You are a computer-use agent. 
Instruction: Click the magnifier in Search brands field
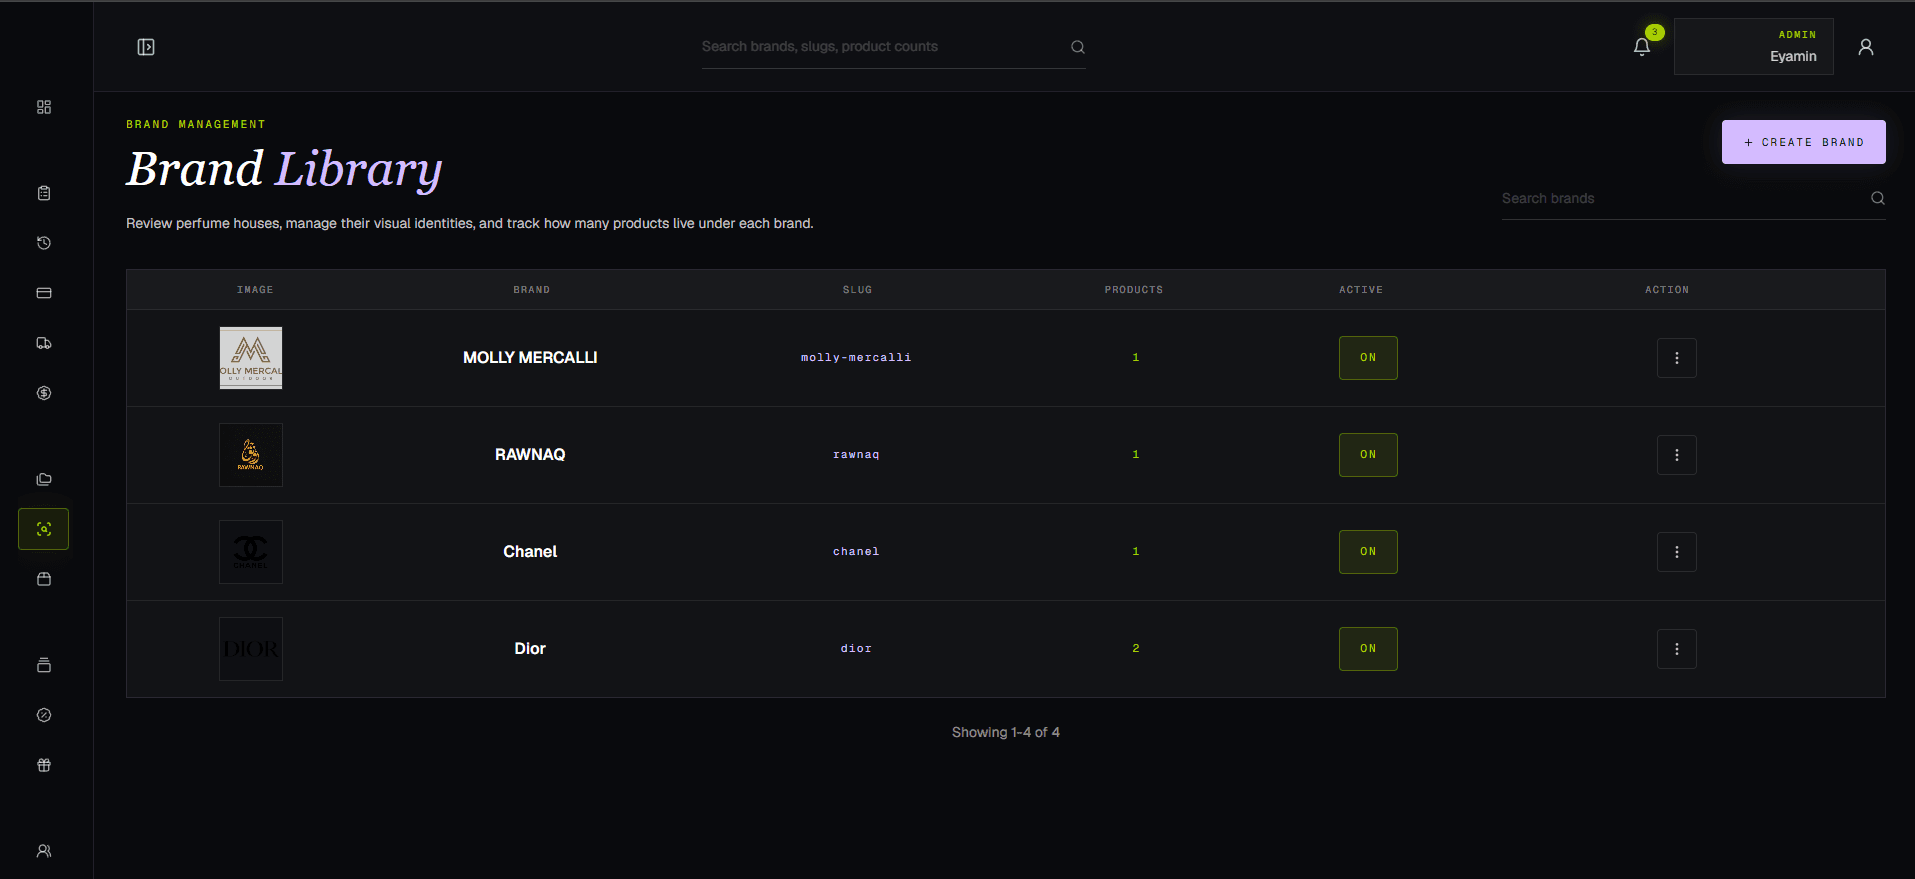1878,198
